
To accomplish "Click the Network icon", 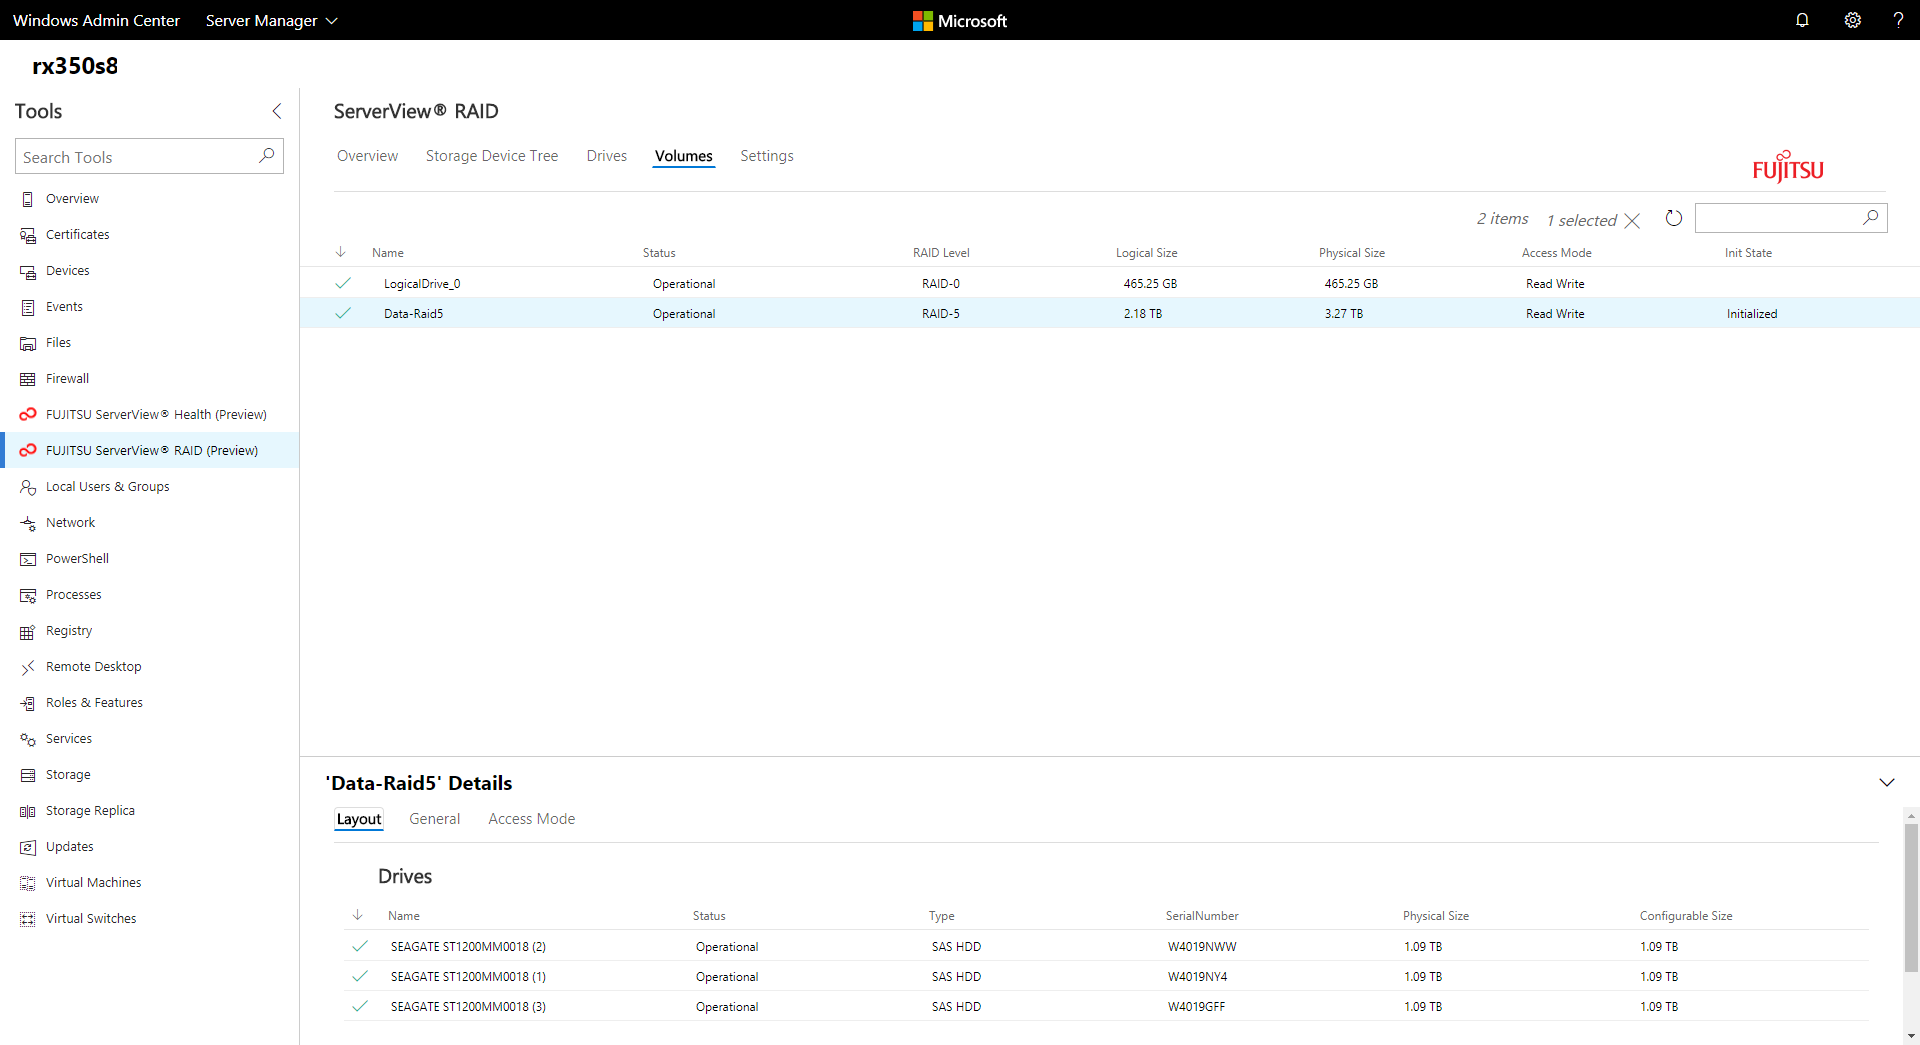I will pos(28,523).
